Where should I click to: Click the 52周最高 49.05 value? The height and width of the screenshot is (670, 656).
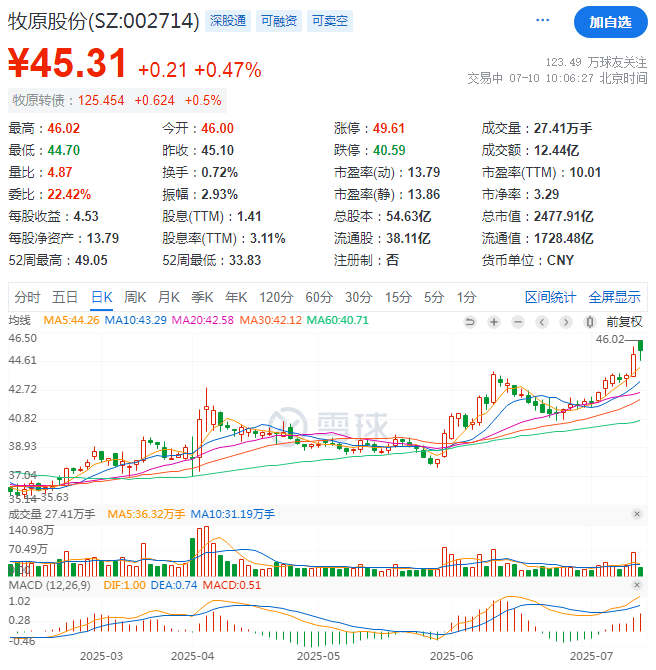91,260
